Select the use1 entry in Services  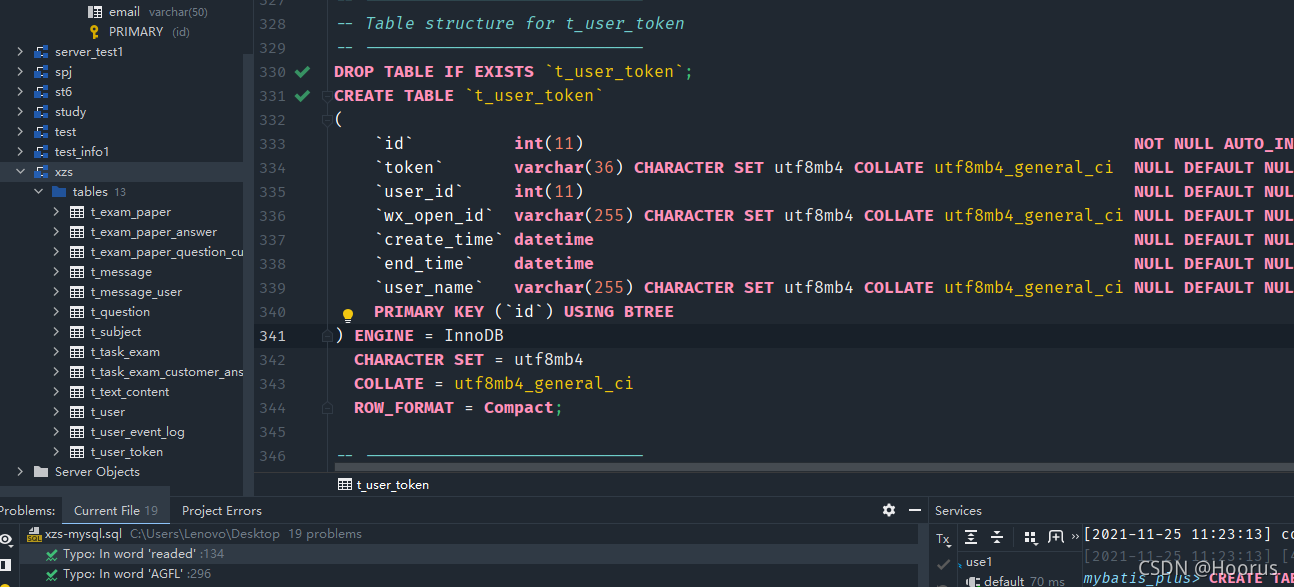979,562
